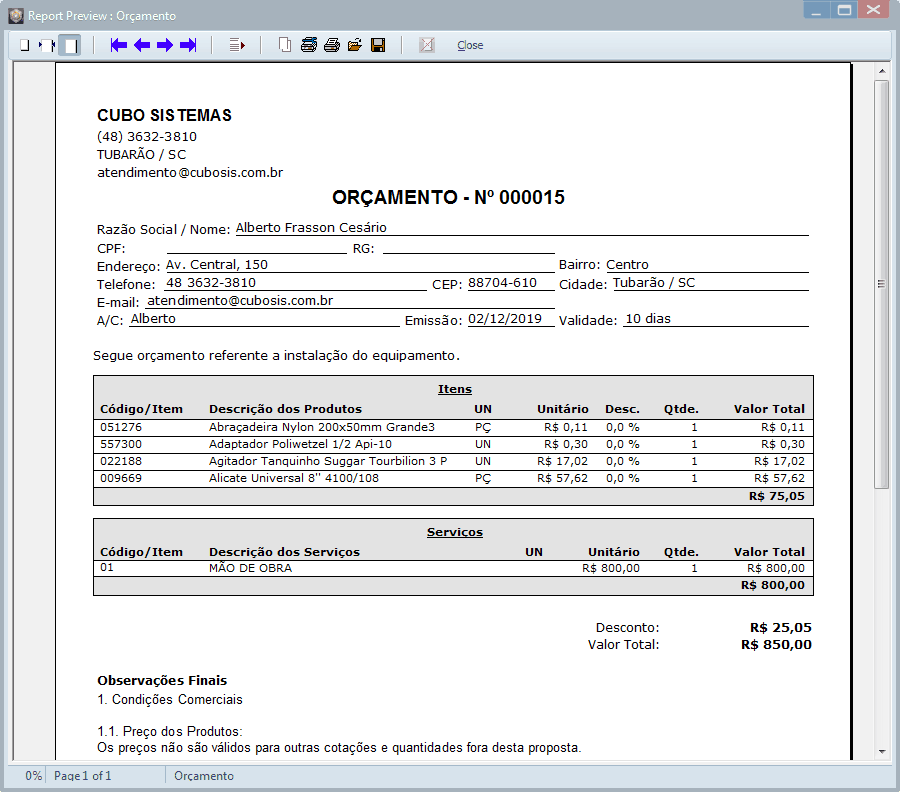Click the vertical scrollbar up arrow
The width and height of the screenshot is (900, 792).
click(882, 71)
